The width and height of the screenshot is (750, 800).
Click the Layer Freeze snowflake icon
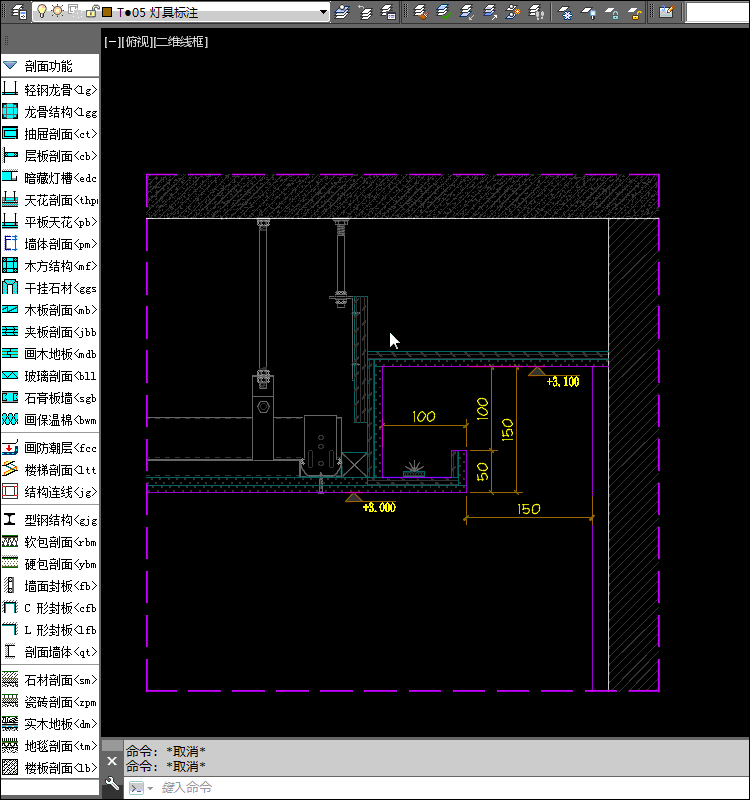(565, 12)
